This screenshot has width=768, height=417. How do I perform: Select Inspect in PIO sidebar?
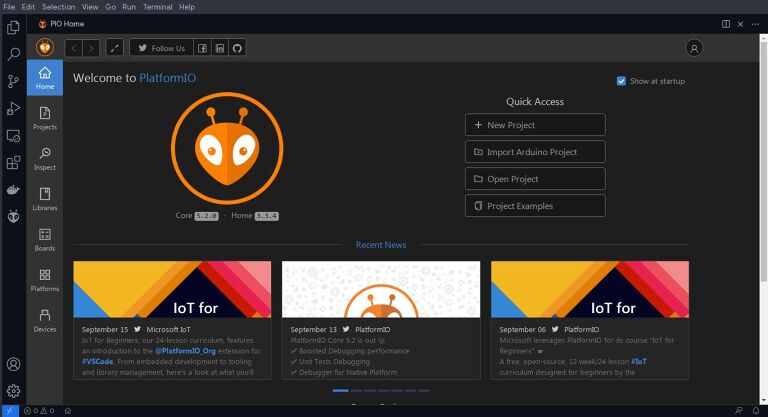[45, 159]
